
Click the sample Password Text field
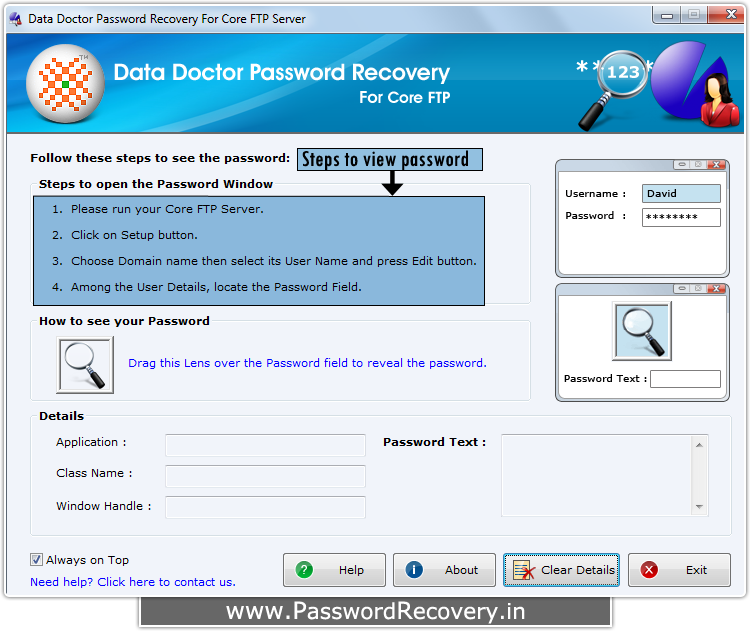coord(685,378)
